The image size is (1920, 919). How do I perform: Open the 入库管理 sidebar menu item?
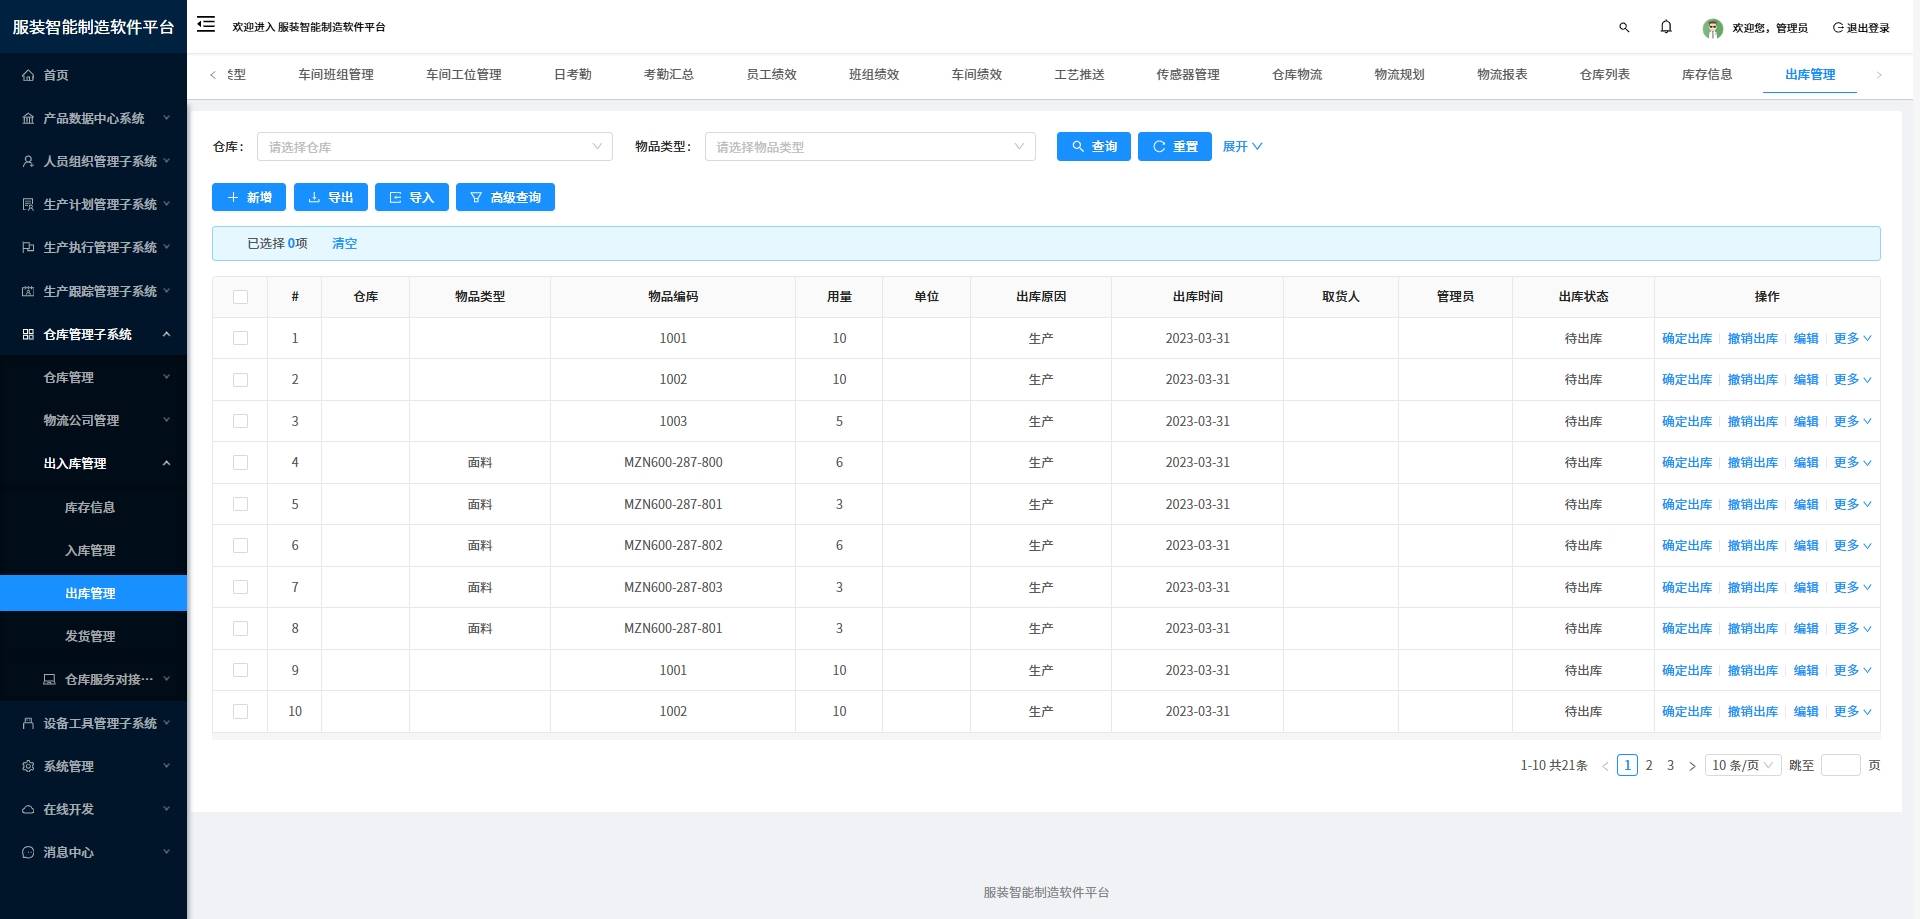click(x=93, y=550)
